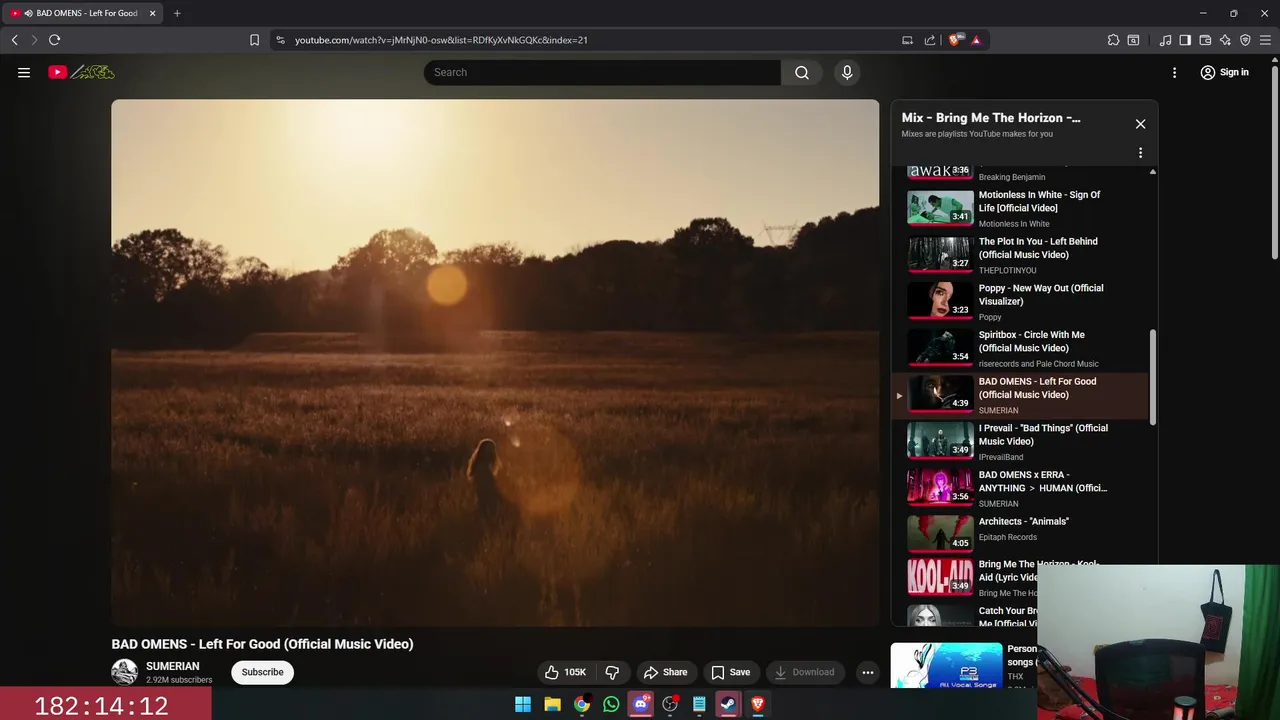Click the Mix playlist scrollbar

[1153, 376]
